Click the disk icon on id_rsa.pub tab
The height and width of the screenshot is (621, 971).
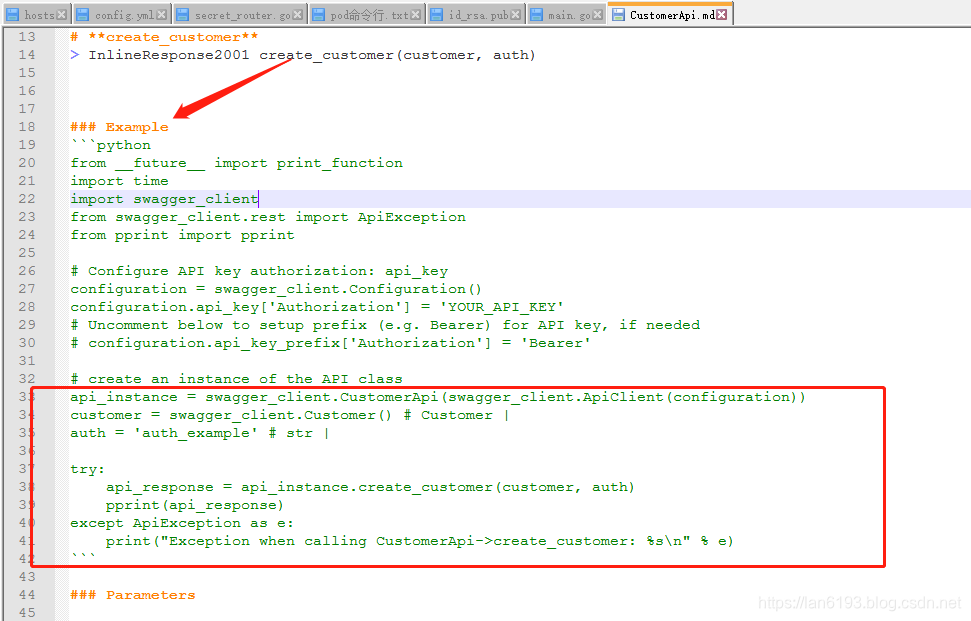click(437, 15)
